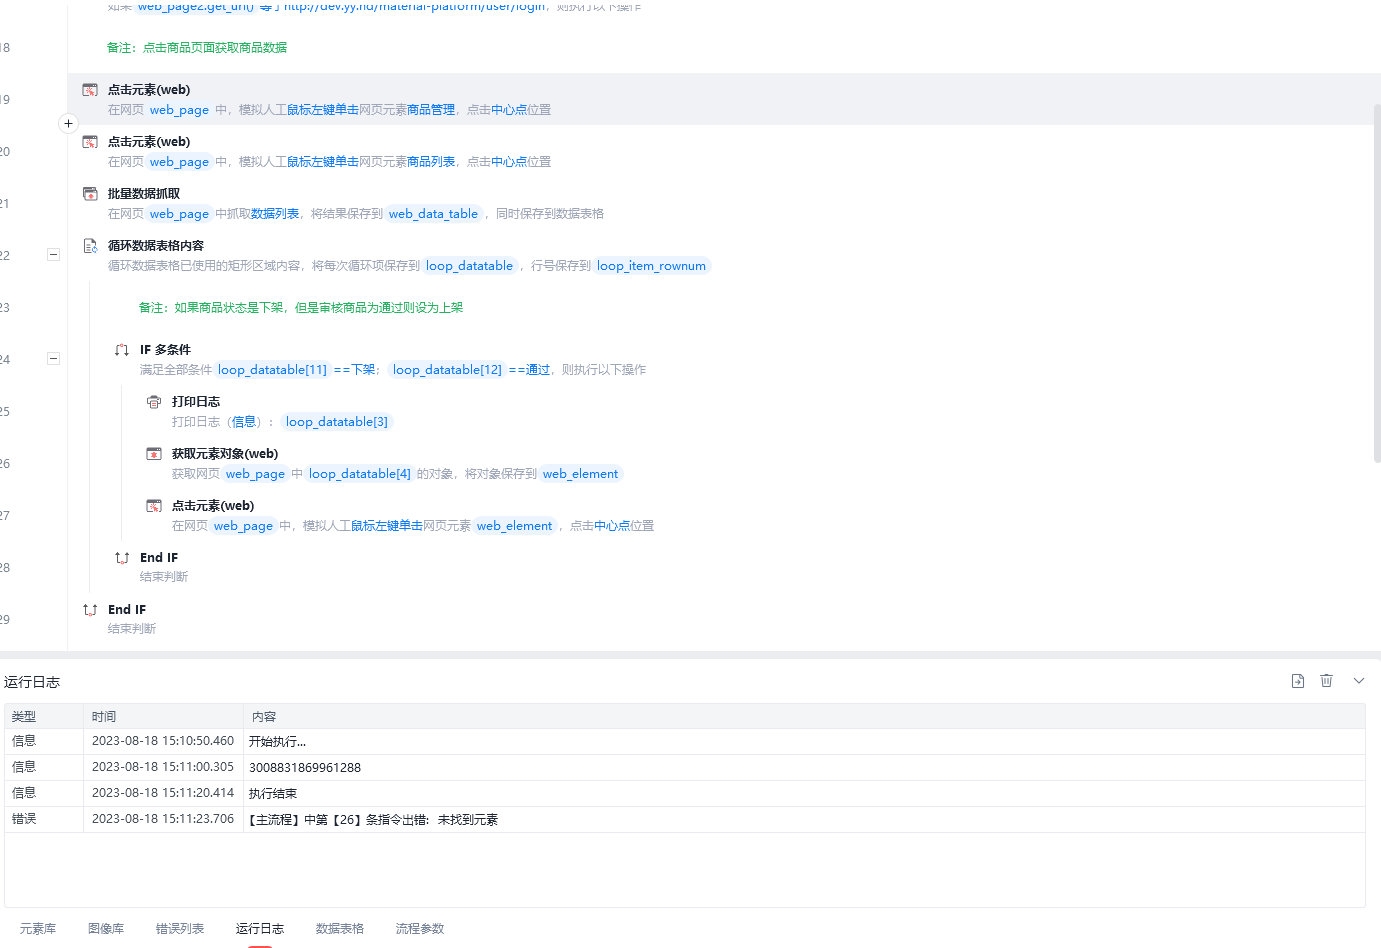Screen dimensions: 1381x948
Task: Click the 商品管理 element link
Action: coord(431,110)
